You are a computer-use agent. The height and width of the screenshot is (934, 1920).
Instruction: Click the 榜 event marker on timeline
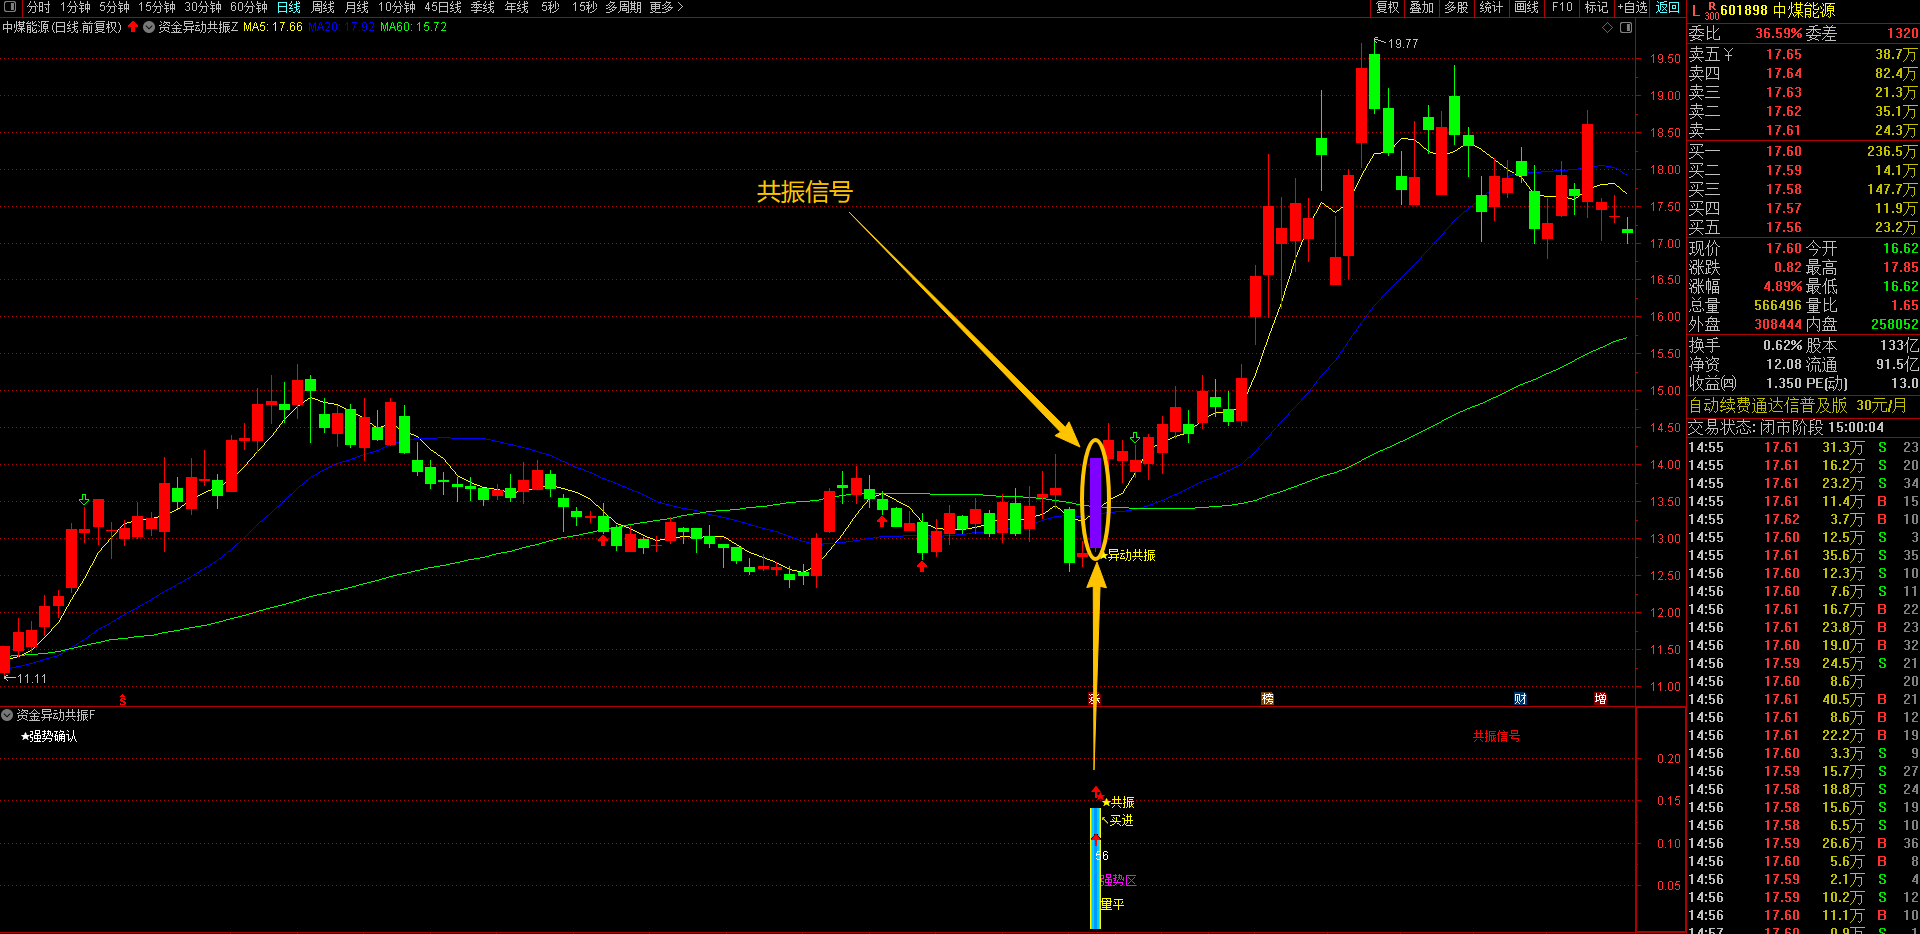(1268, 699)
